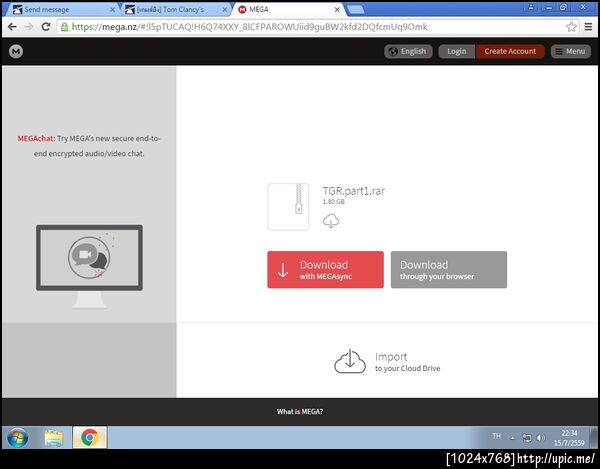Screen dimensions: 600x469
Task: Download with MEGAsync
Action: pos(325,270)
